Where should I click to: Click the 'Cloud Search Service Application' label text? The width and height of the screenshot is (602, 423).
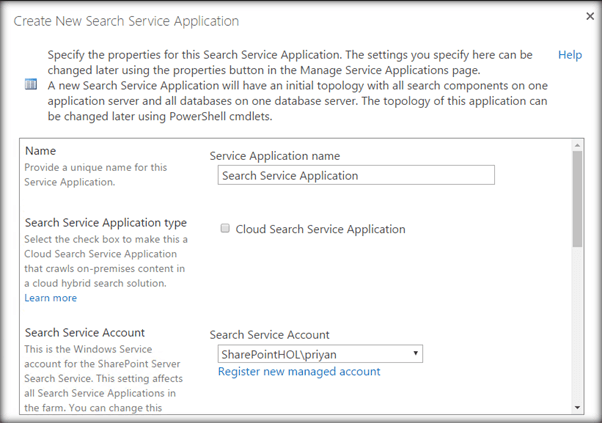[320, 229]
